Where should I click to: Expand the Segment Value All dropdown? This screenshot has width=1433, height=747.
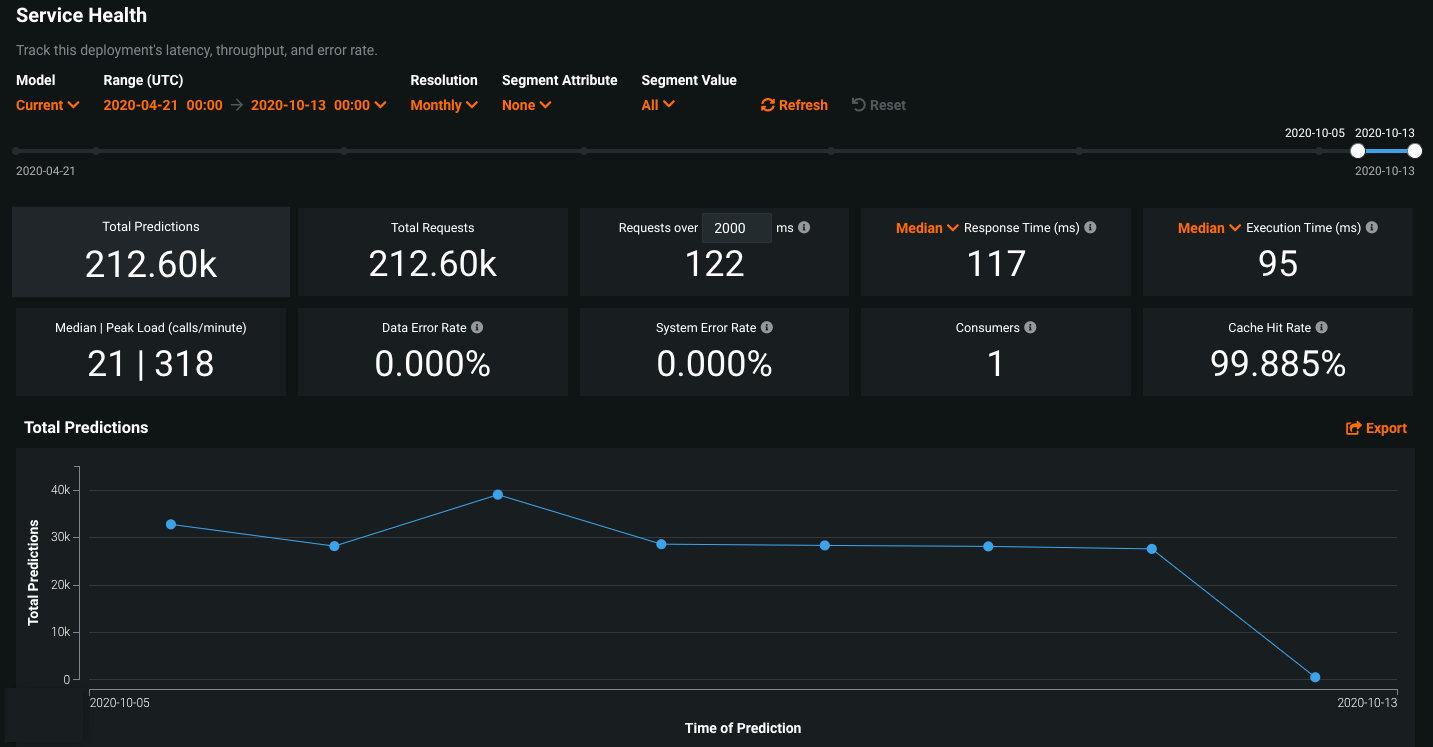click(658, 105)
